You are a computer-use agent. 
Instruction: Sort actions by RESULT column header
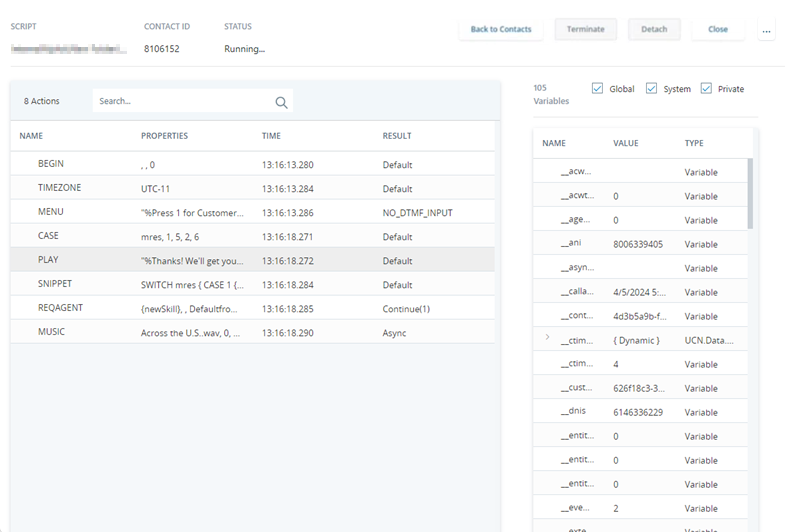pyautogui.click(x=396, y=136)
